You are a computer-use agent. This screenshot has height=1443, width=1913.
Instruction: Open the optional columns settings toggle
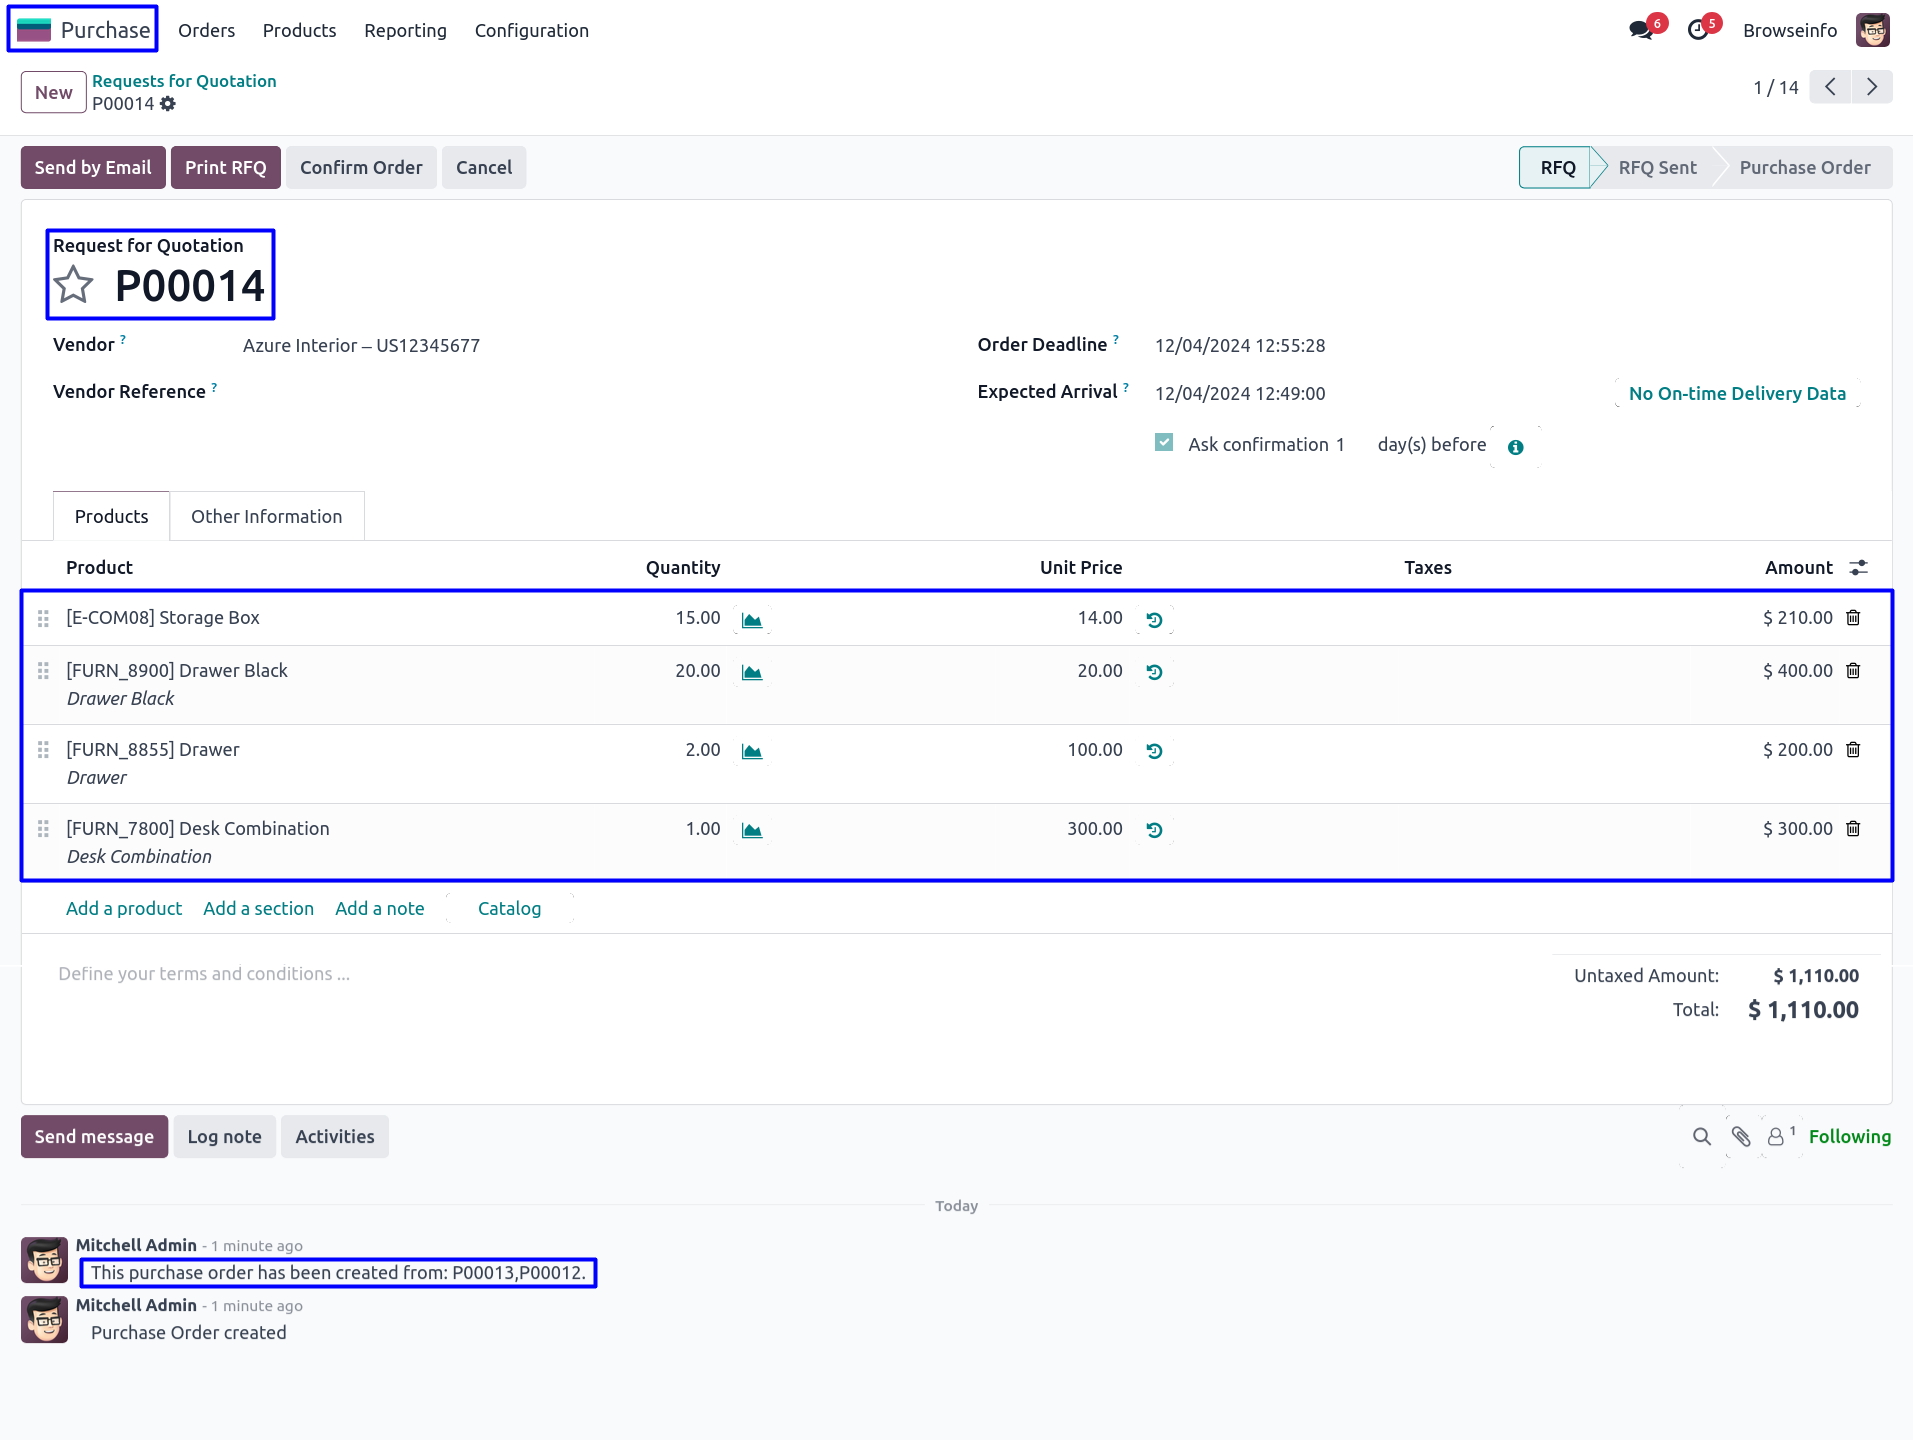click(1859, 568)
